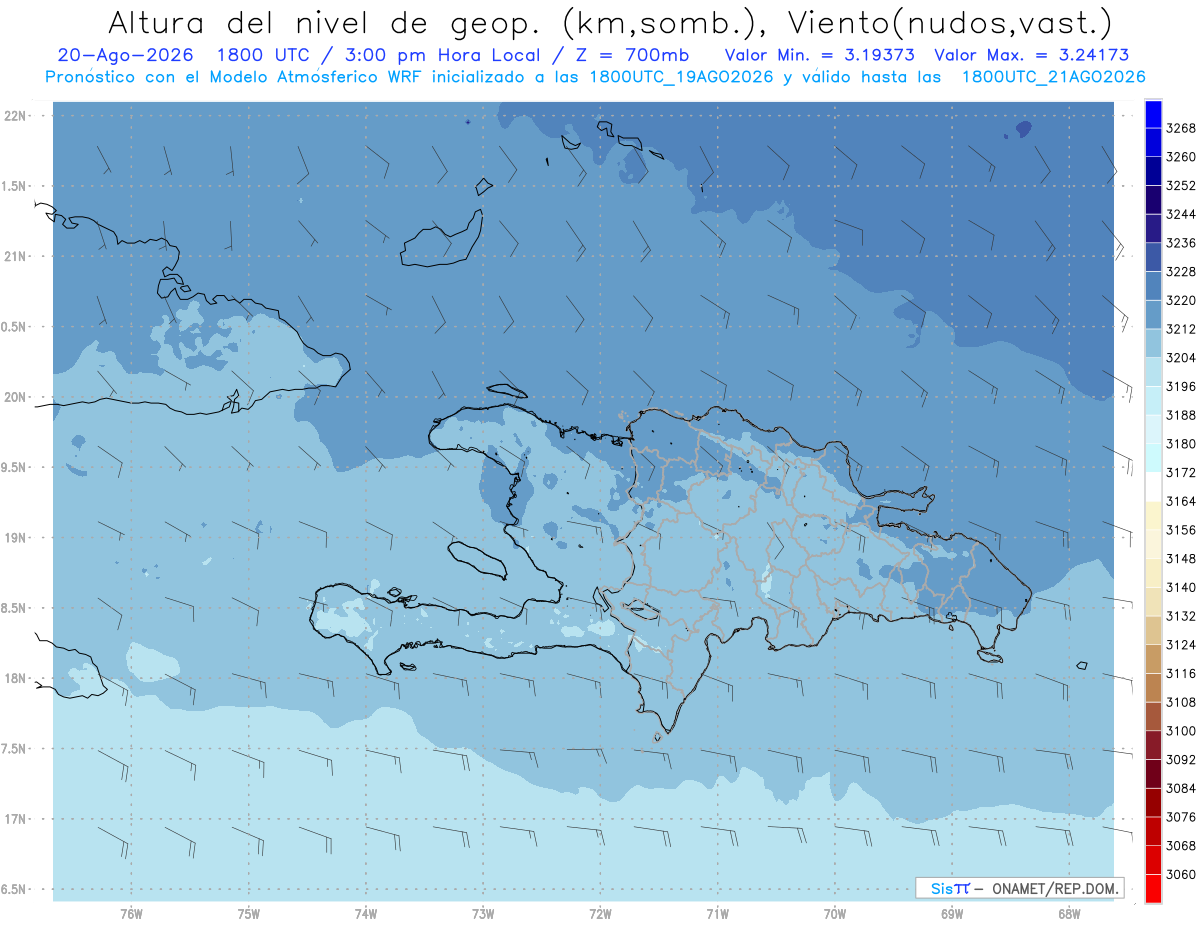Click the '3068' colorbar value
This screenshot has height=927, width=1200.
[1181, 845]
